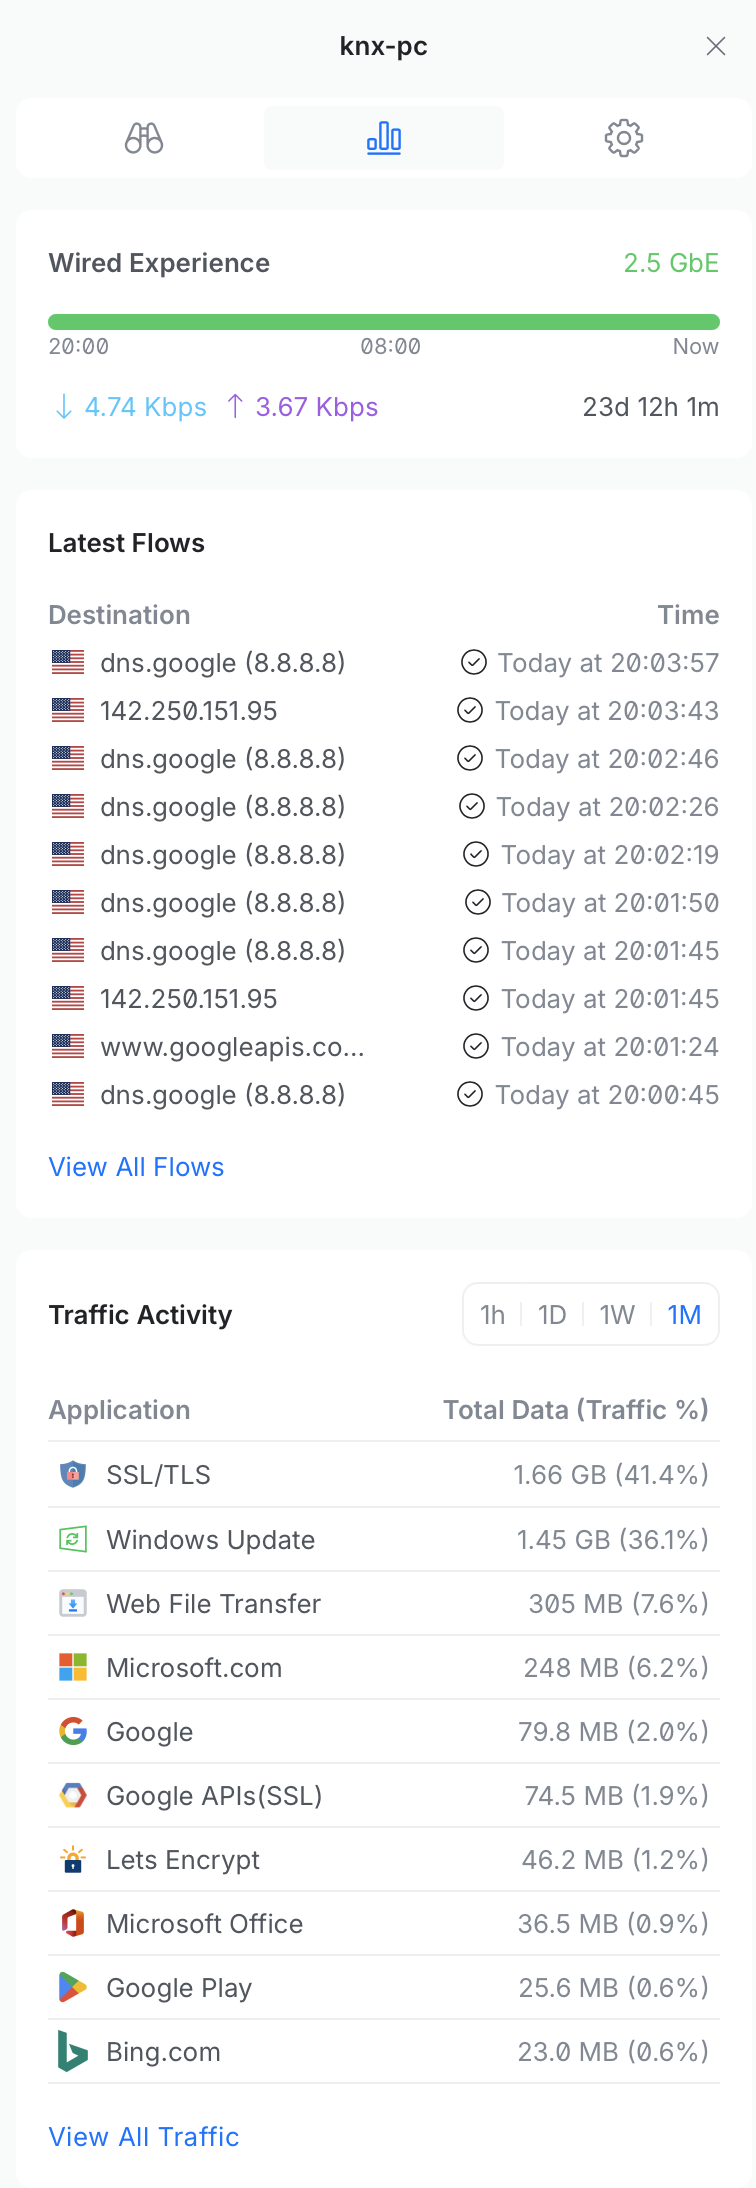Open the www.googleapis.co... flow entry
Image resolution: width=756 pixels, height=2188 pixels.
tap(232, 1047)
